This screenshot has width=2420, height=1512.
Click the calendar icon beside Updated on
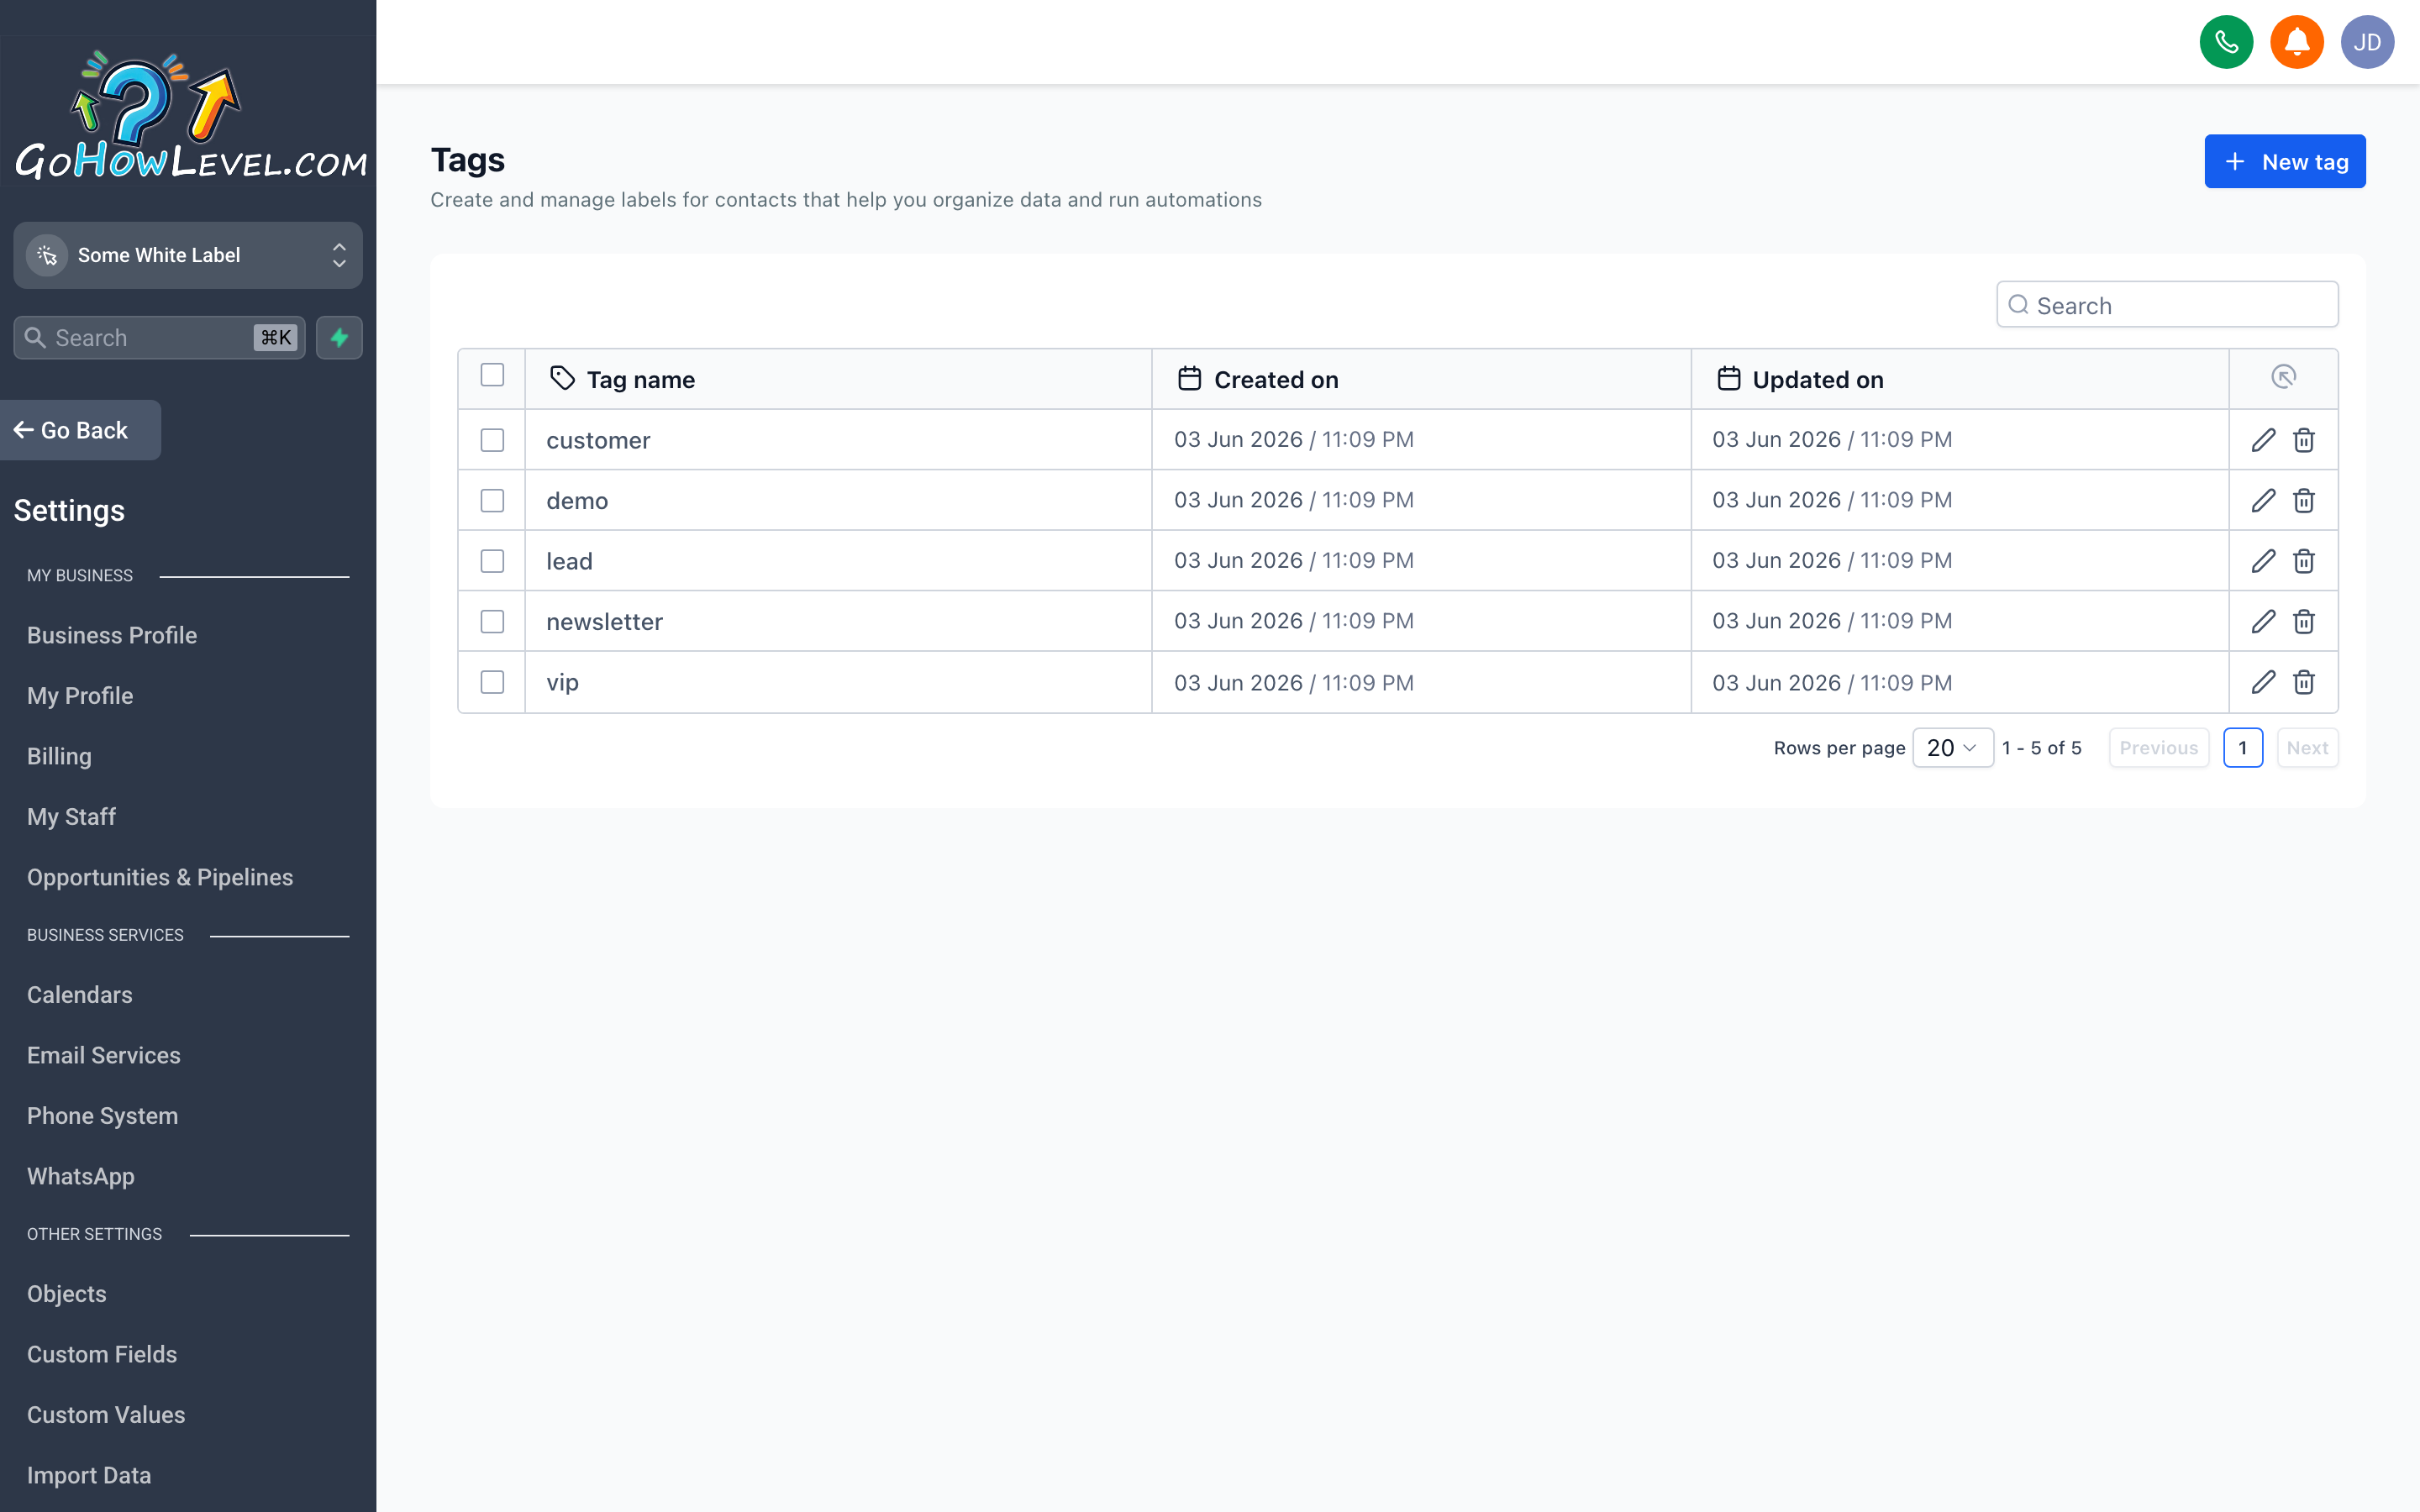(x=1728, y=378)
